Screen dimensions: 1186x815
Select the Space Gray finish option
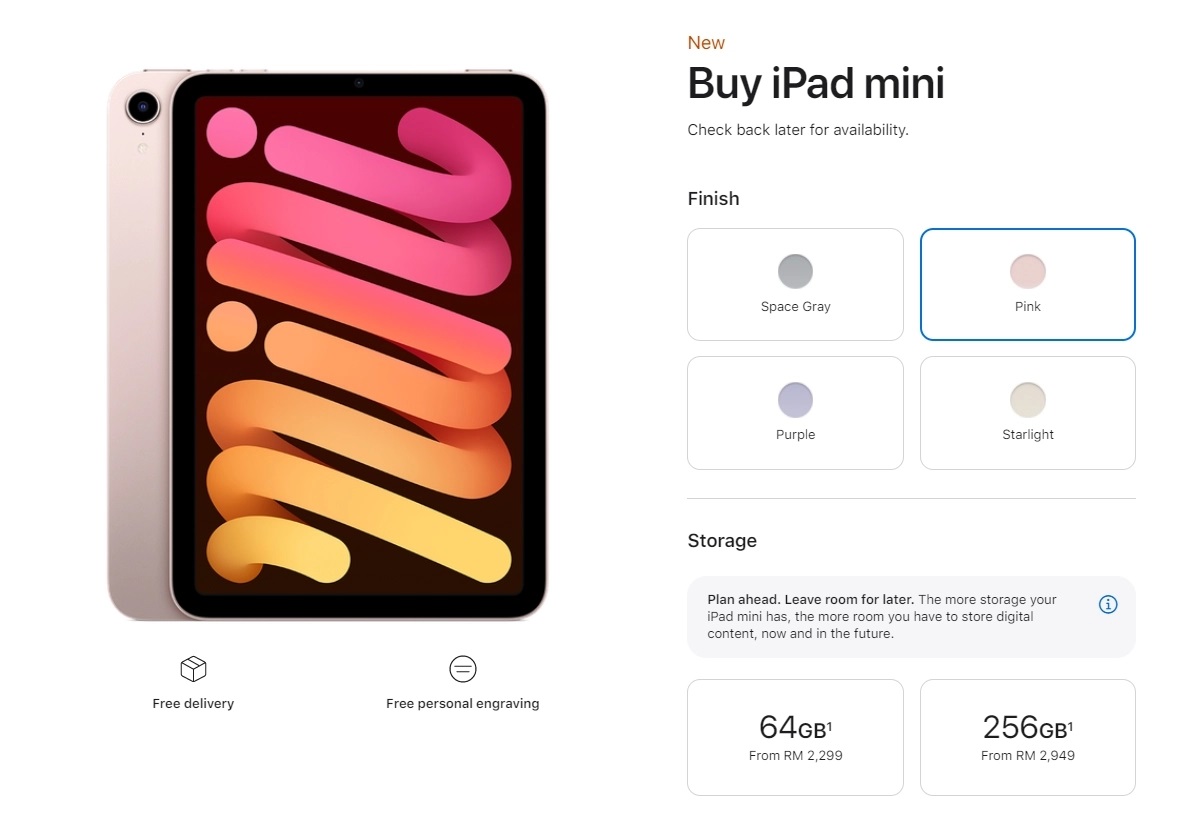pyautogui.click(x=795, y=284)
